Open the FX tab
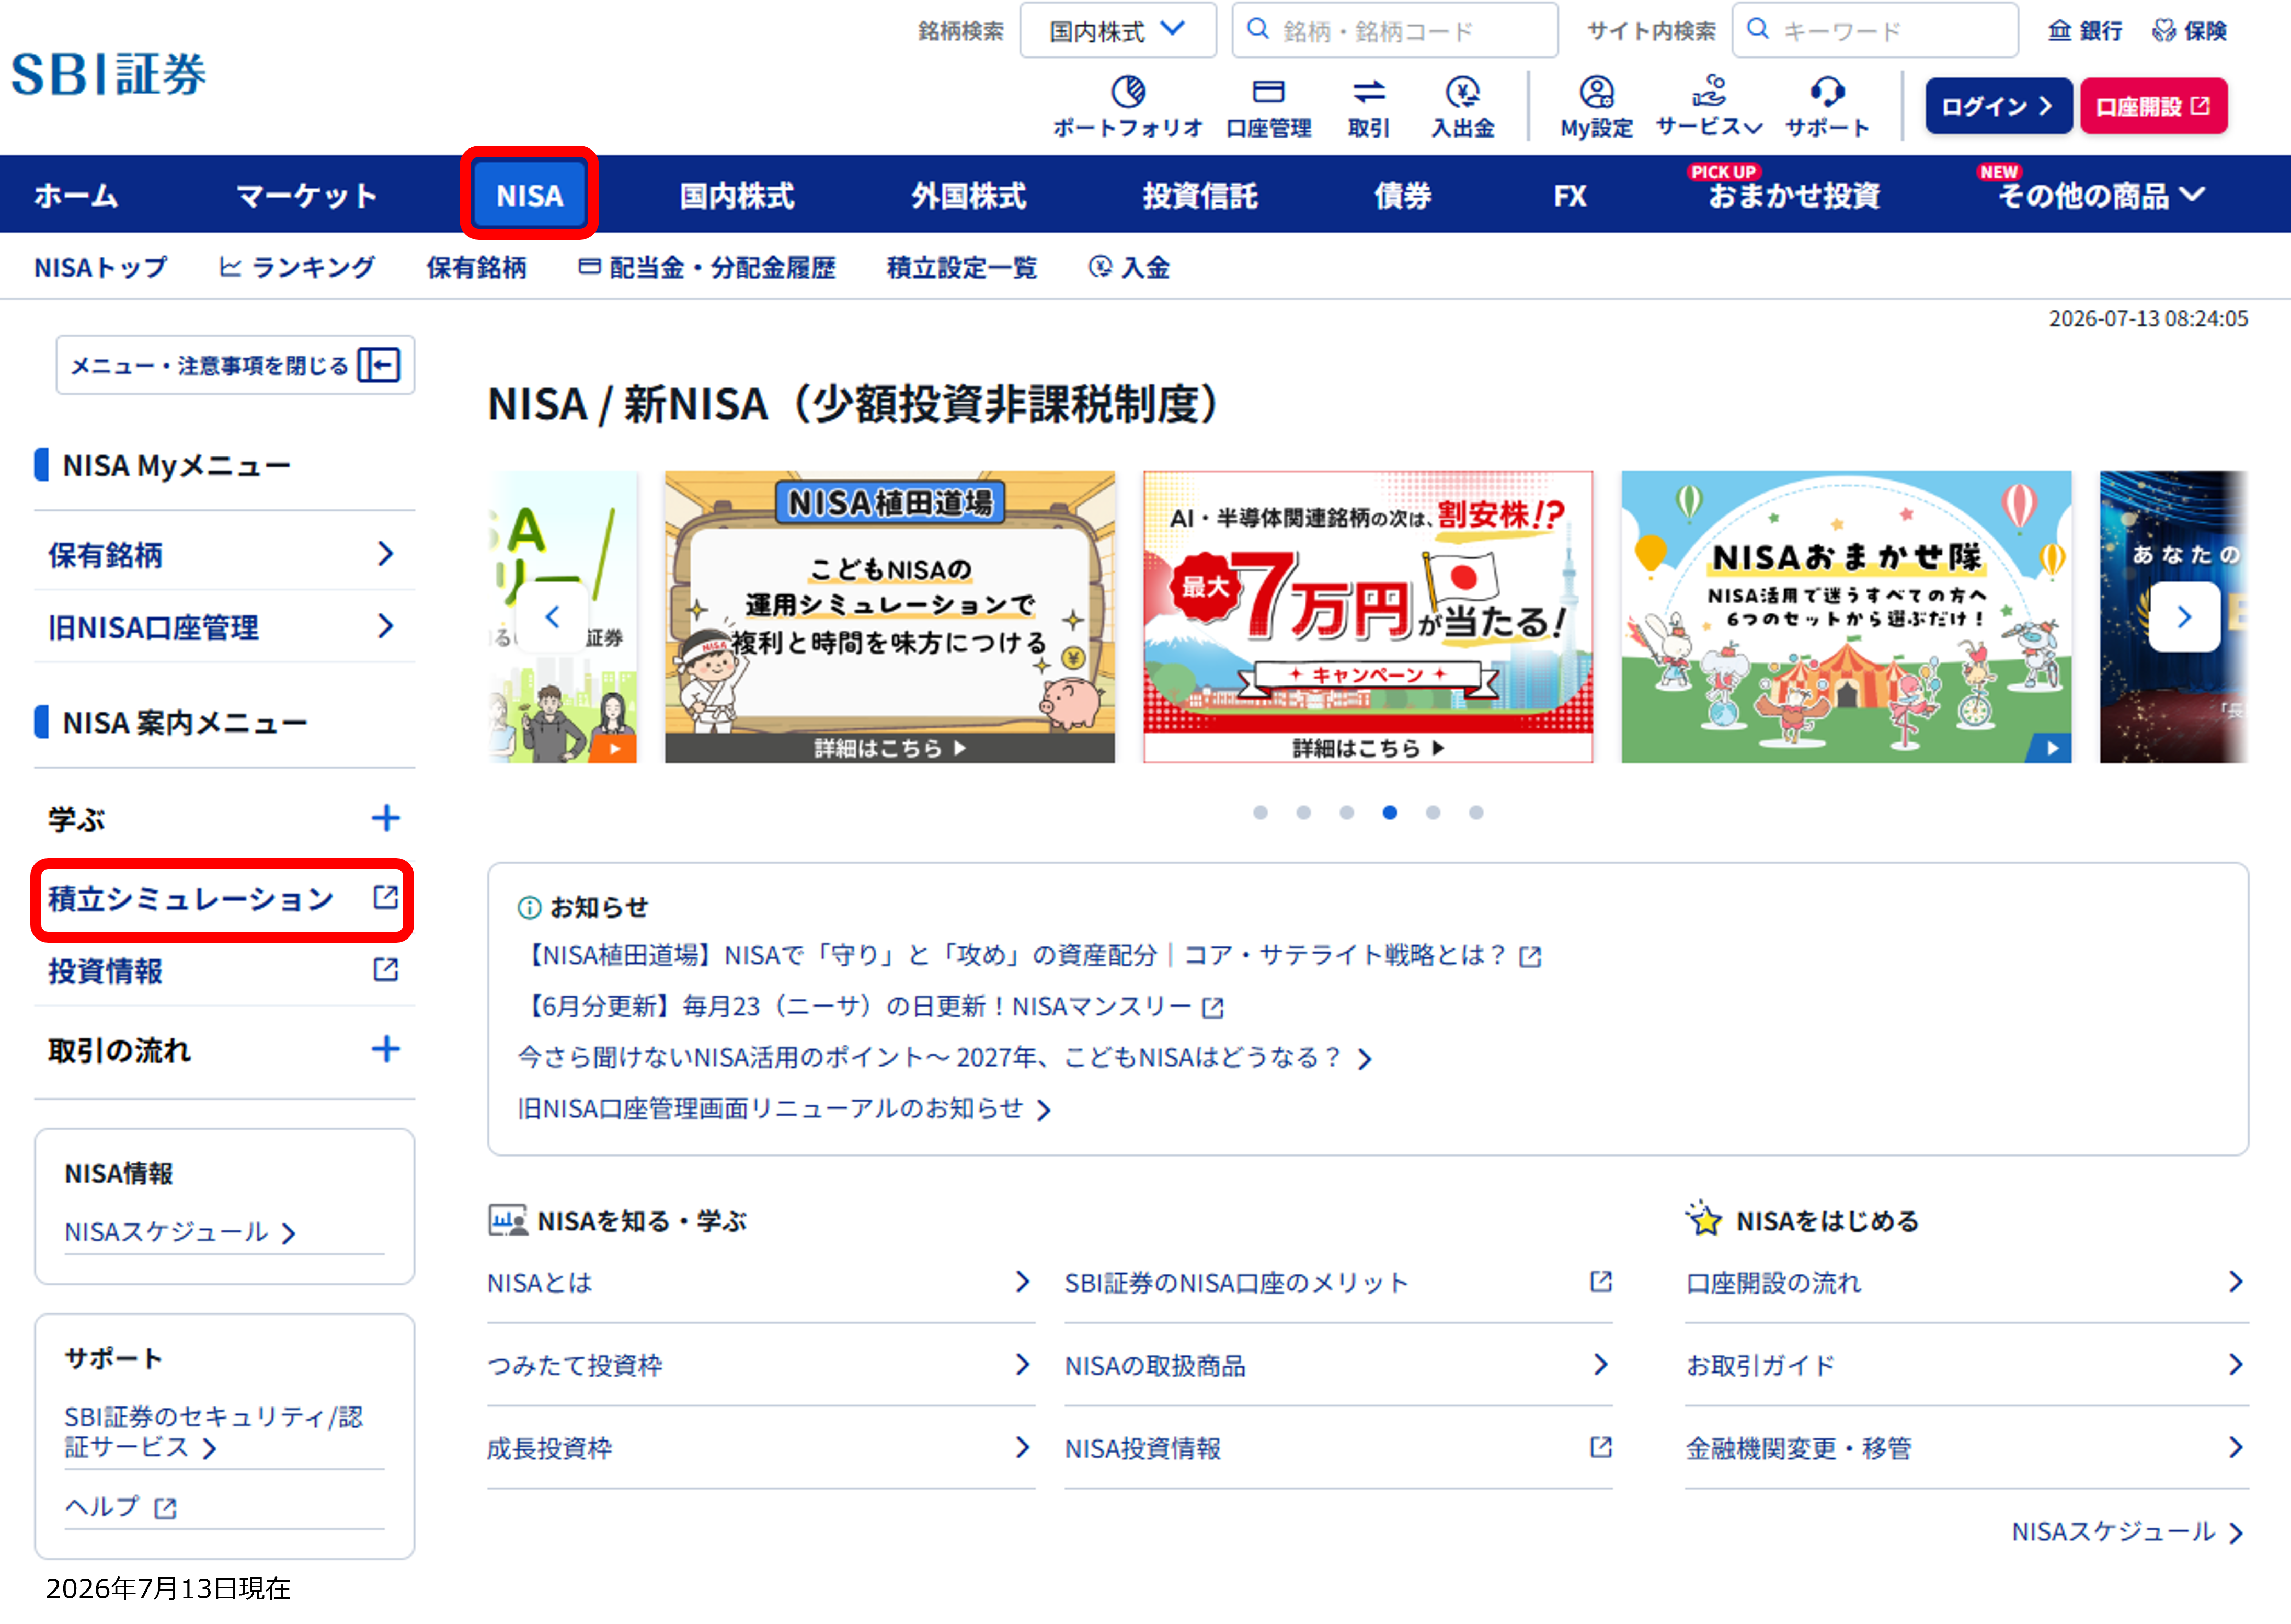Image resolution: width=2291 pixels, height=1624 pixels. tap(1570, 195)
